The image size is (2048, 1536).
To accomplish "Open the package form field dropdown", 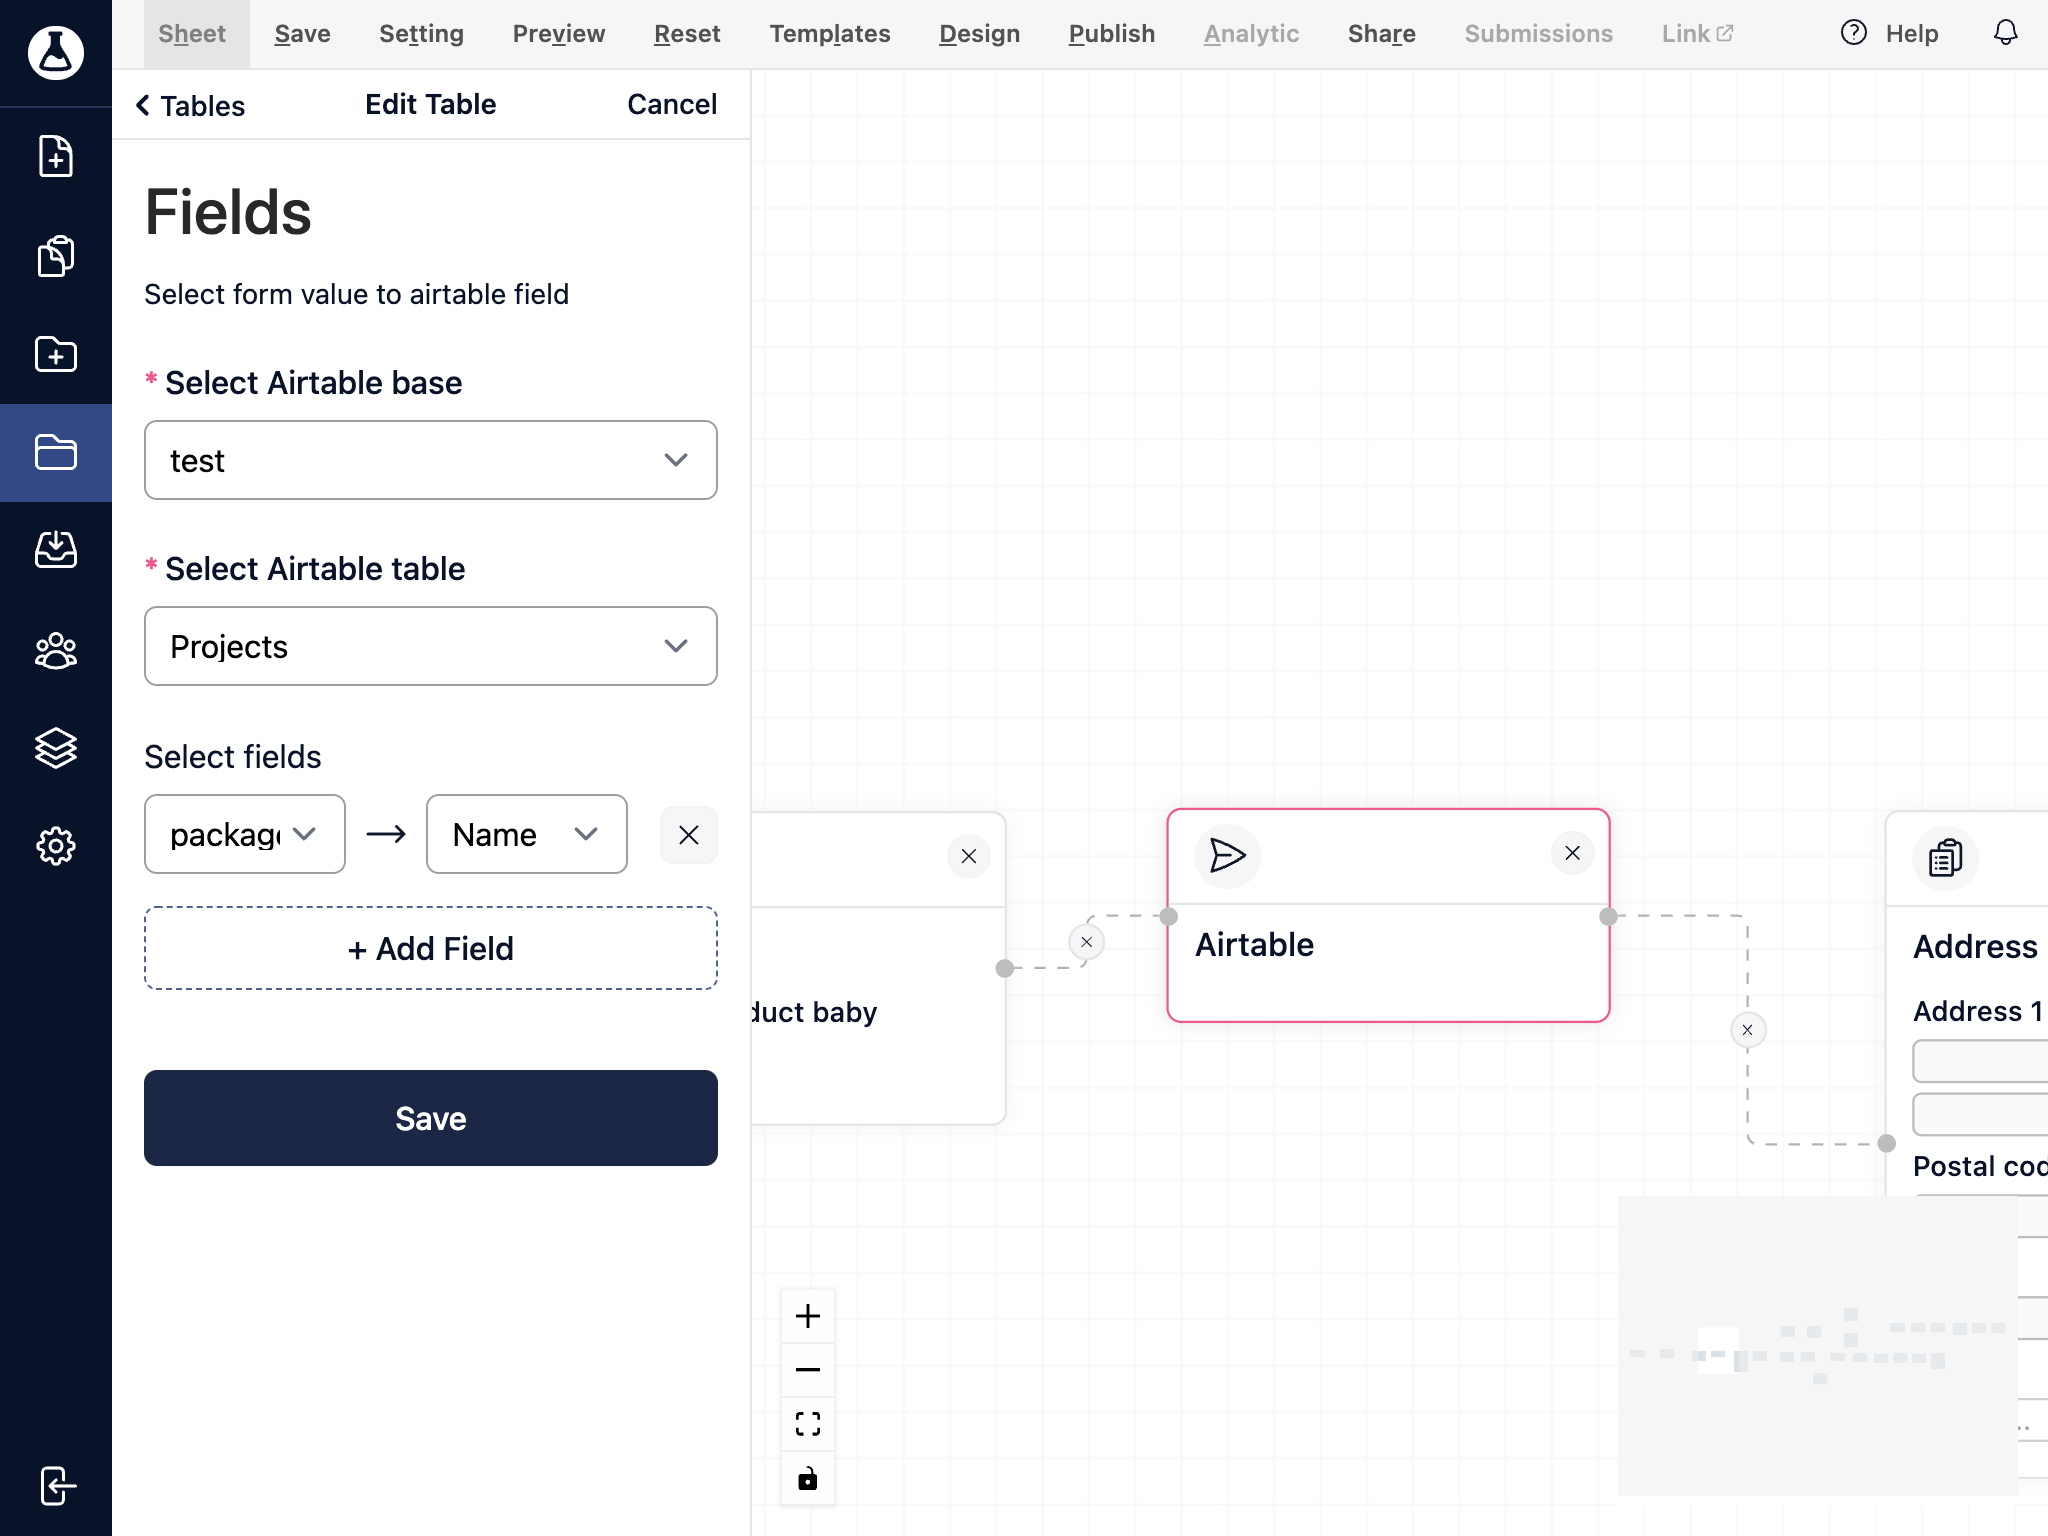I will click(245, 834).
